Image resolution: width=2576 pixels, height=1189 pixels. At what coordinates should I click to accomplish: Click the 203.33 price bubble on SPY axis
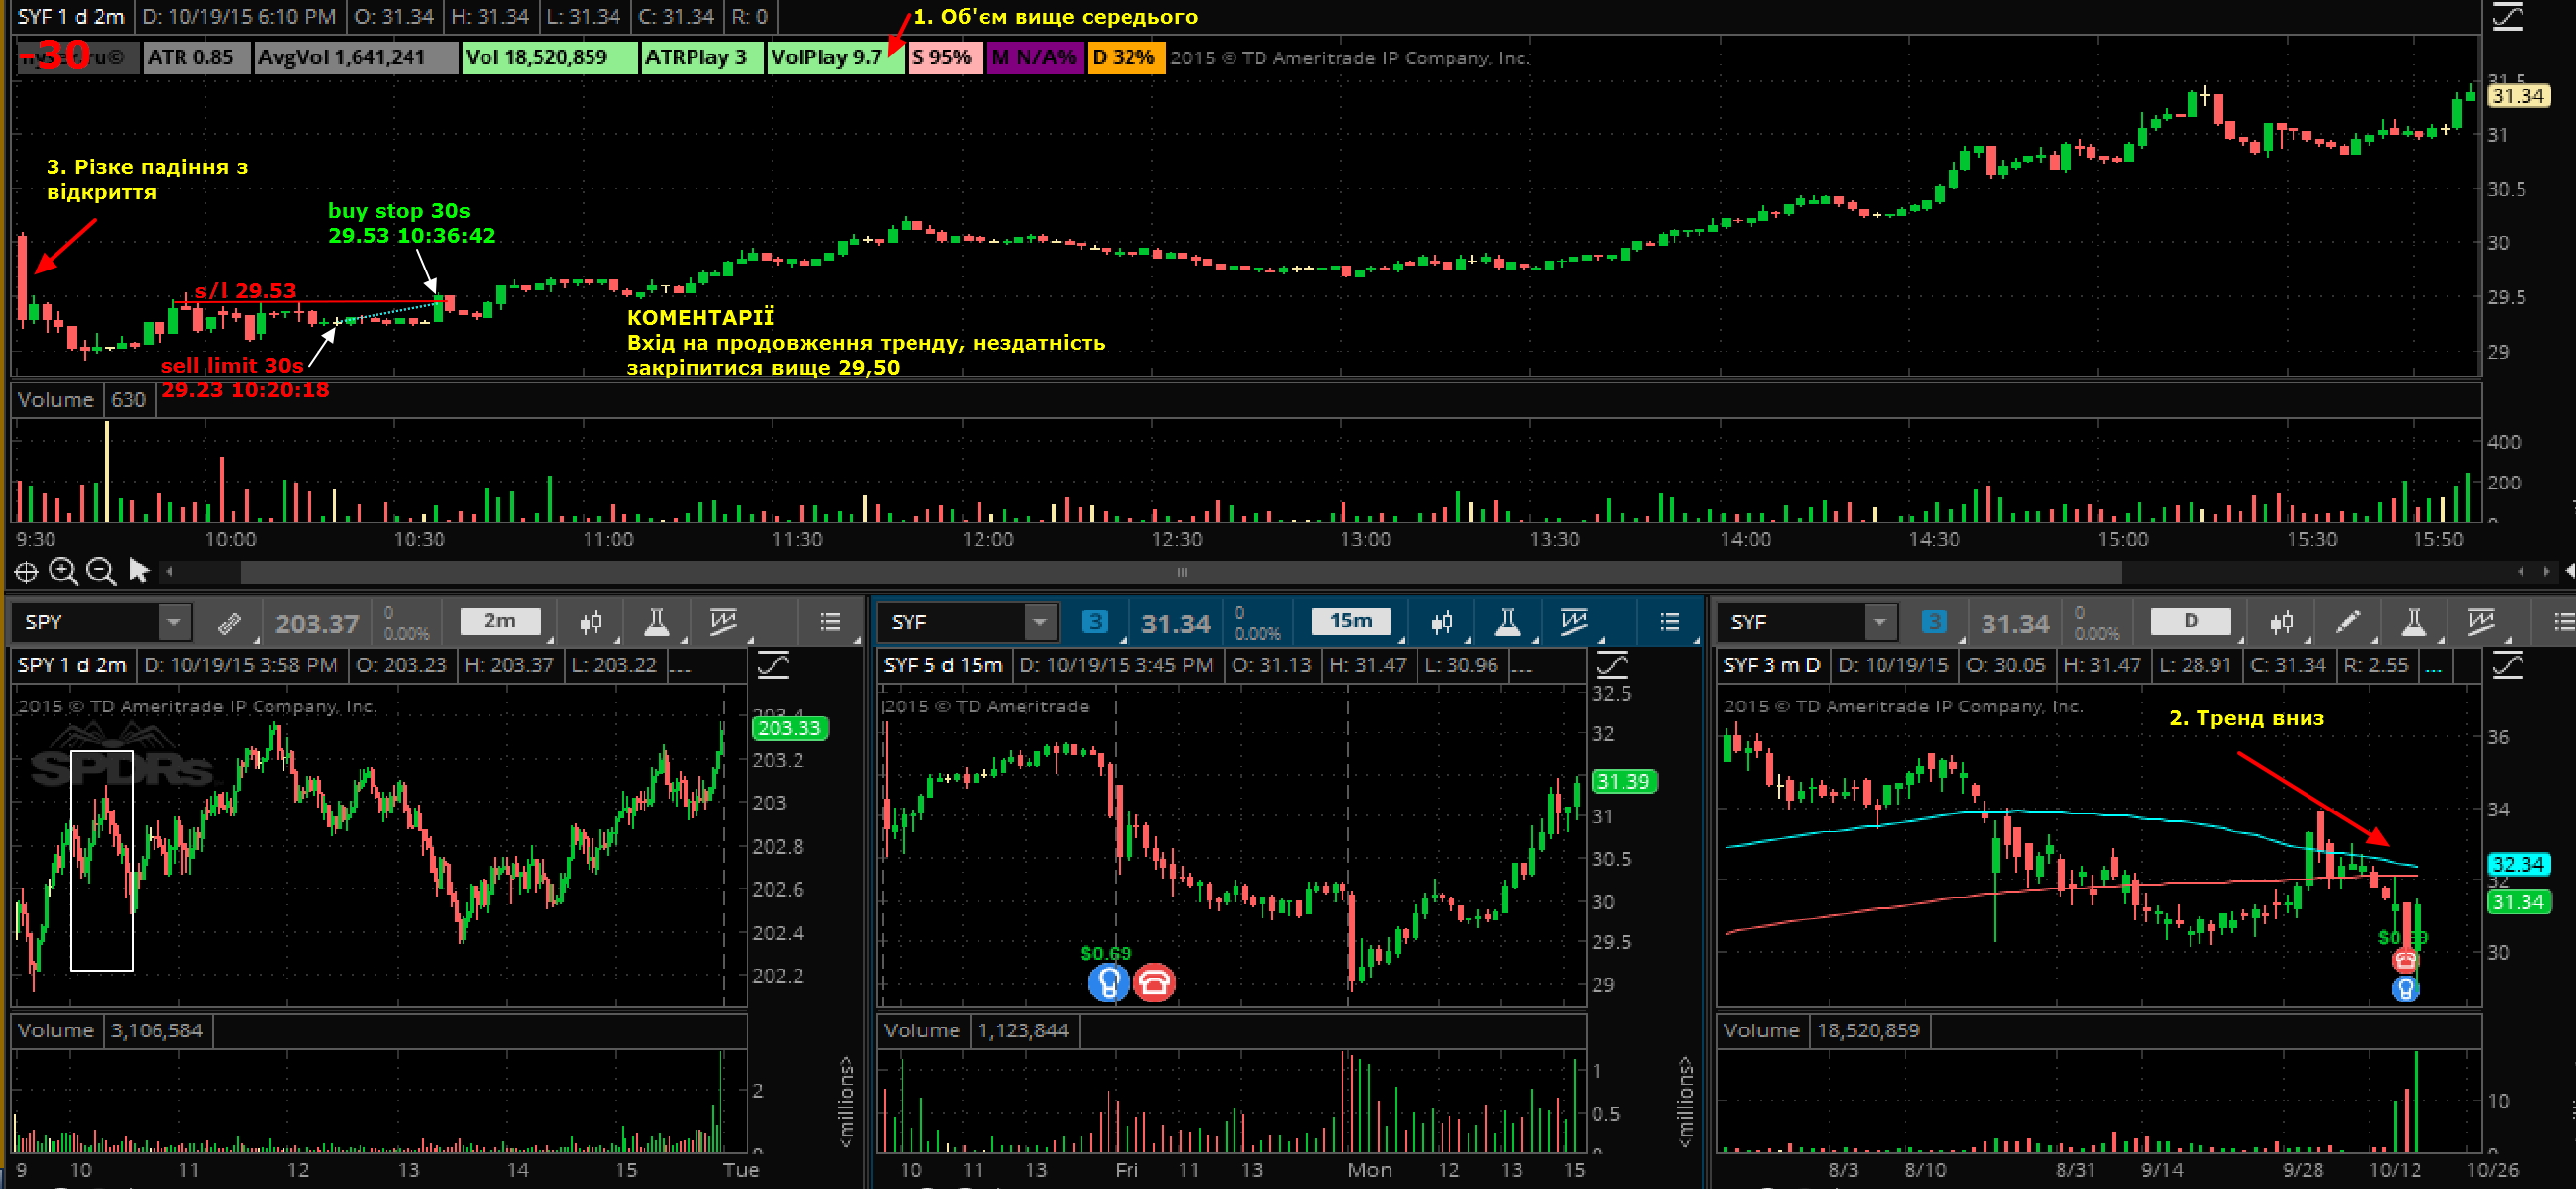pos(789,728)
